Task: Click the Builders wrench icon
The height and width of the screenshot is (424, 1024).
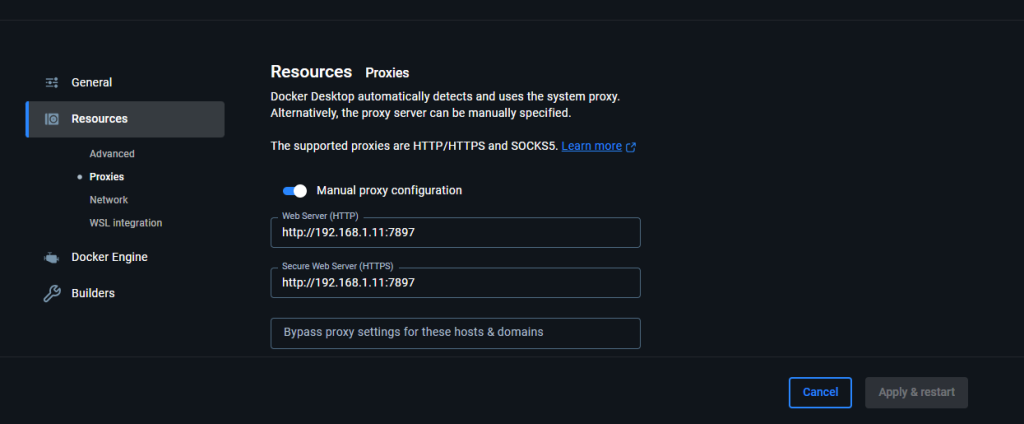Action: [x=52, y=293]
